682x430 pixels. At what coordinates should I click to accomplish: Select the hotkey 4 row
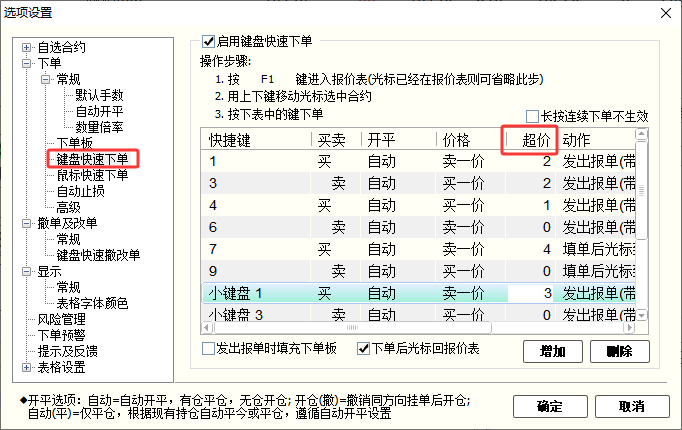tap(418, 205)
